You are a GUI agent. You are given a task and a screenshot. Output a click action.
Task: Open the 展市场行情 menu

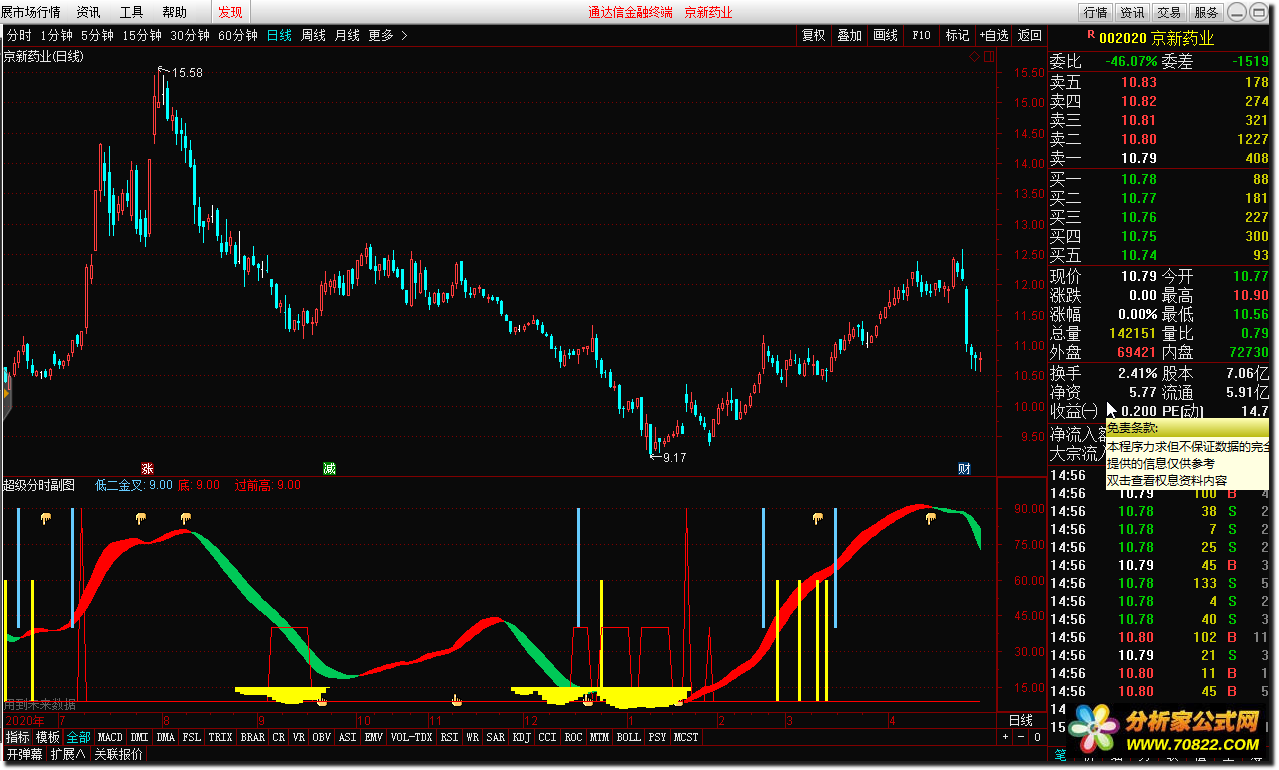pyautogui.click(x=30, y=12)
